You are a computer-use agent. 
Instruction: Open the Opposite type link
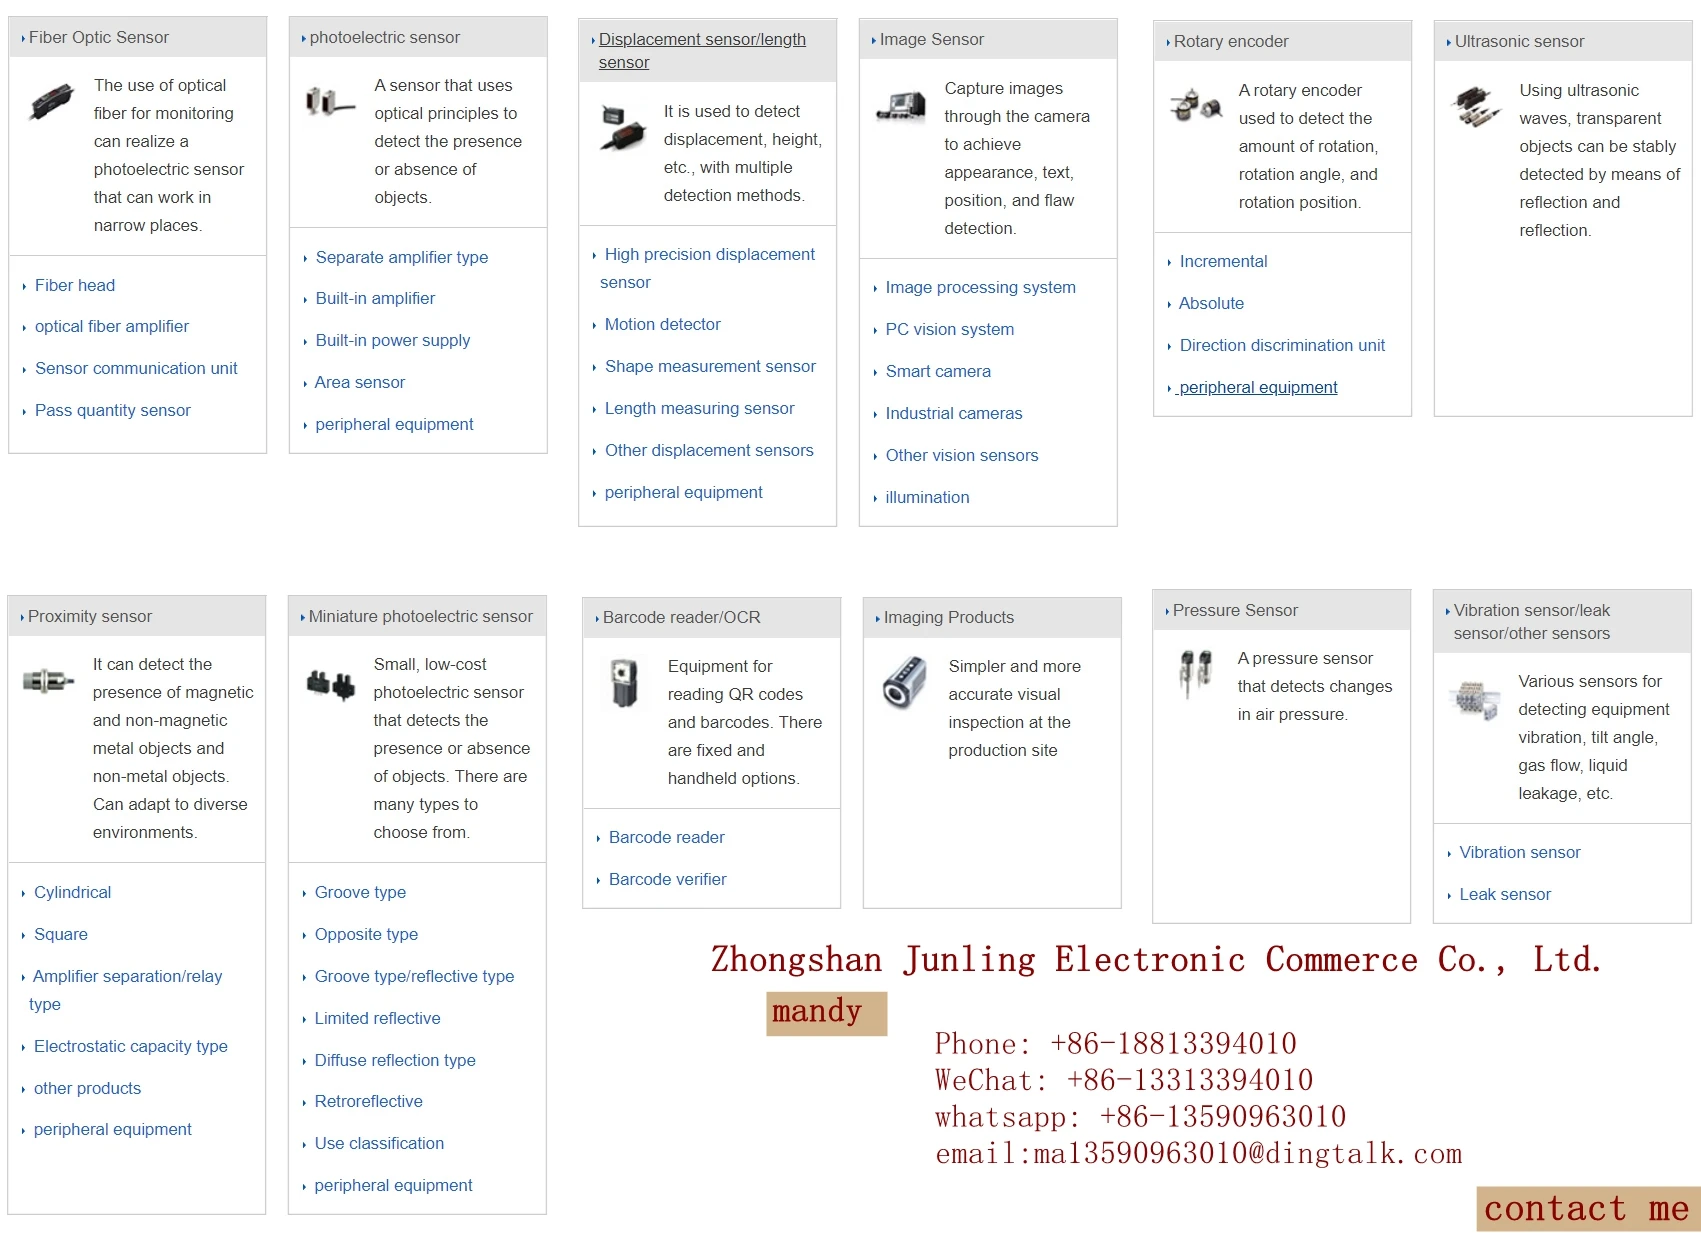point(366,934)
